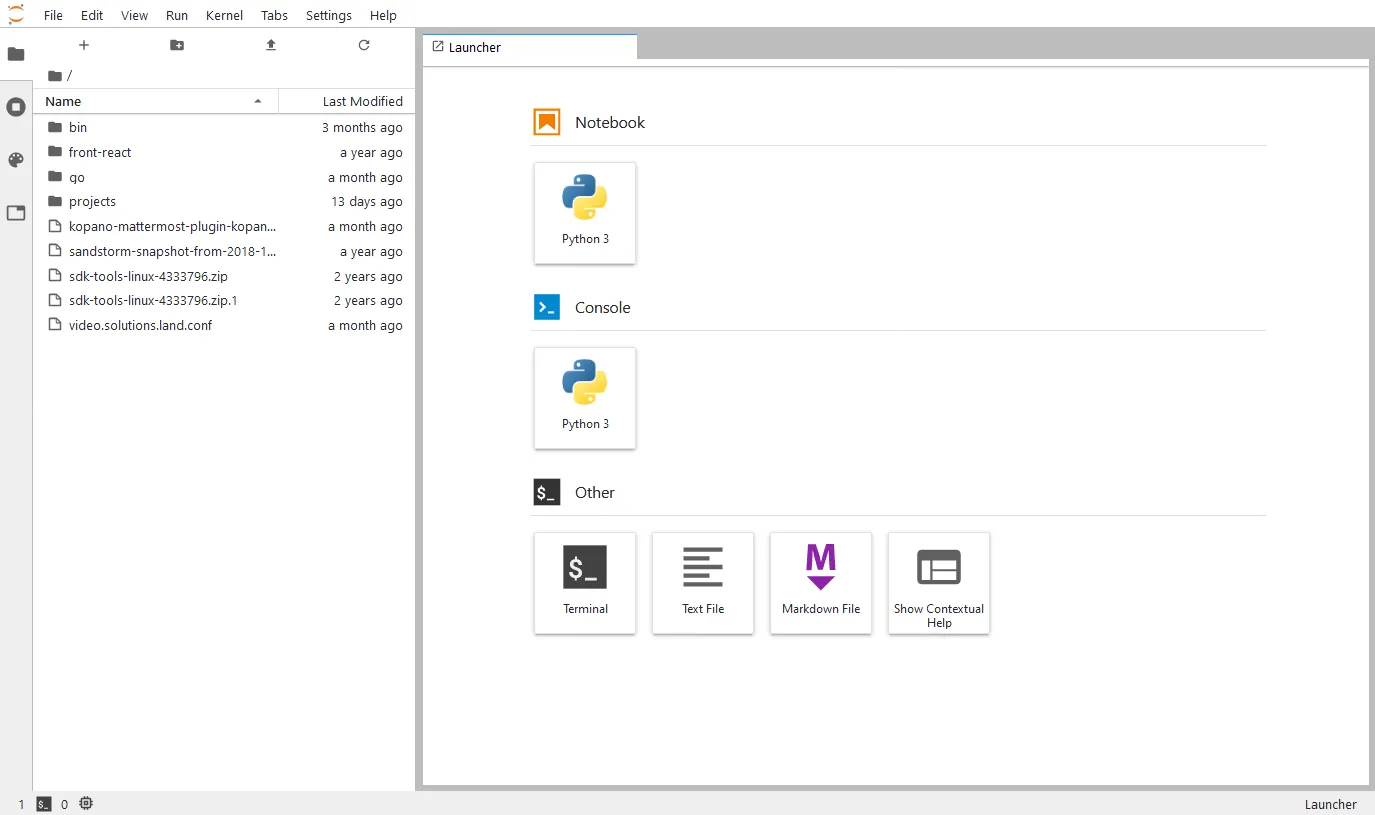Click the kernel count icon in status bar

pyautogui.click(x=86, y=803)
